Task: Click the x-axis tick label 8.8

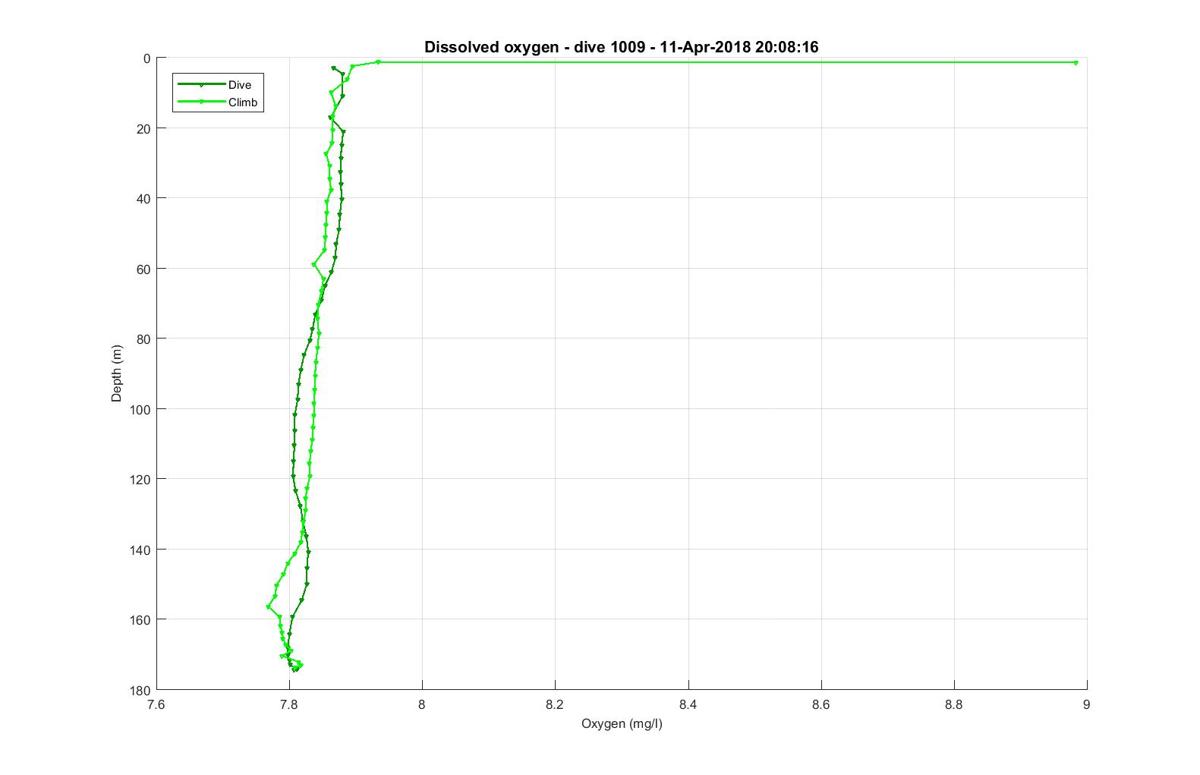Action: pyautogui.click(x=954, y=704)
